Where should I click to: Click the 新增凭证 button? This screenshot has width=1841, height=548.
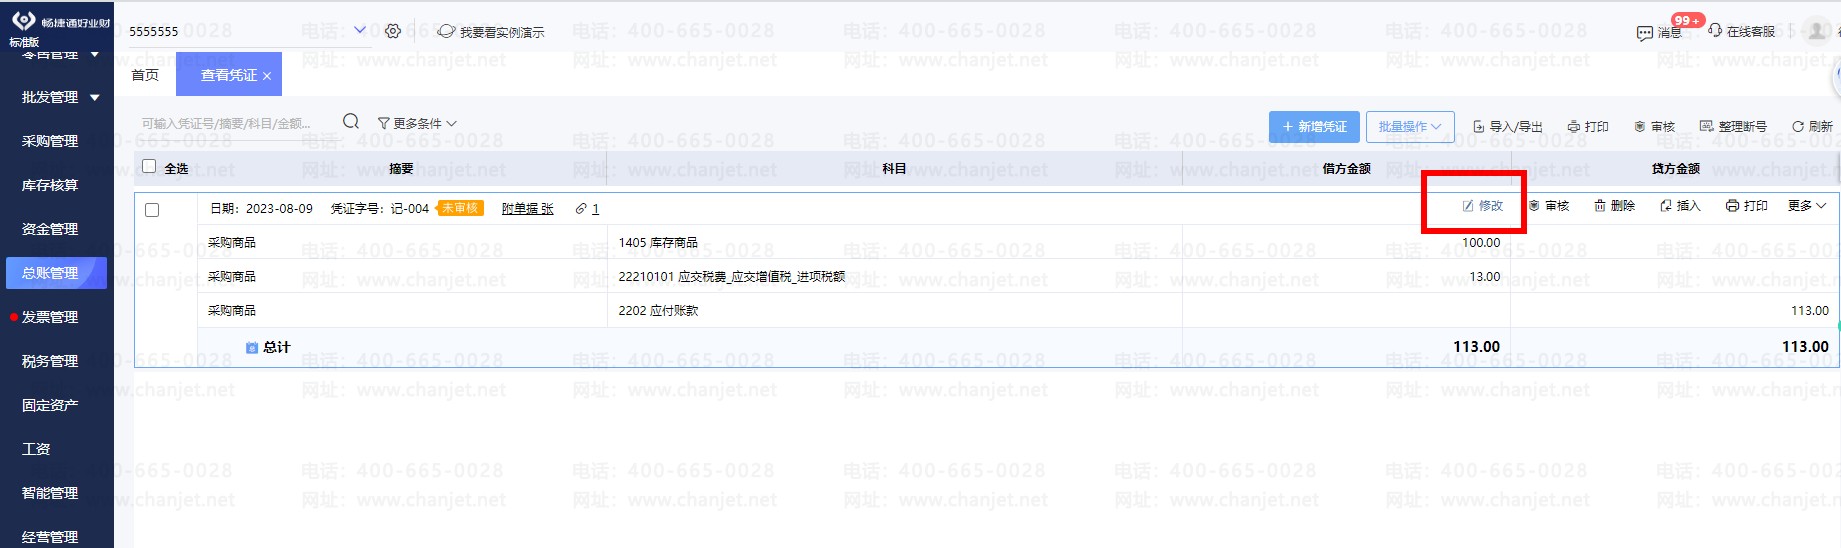pos(1314,127)
